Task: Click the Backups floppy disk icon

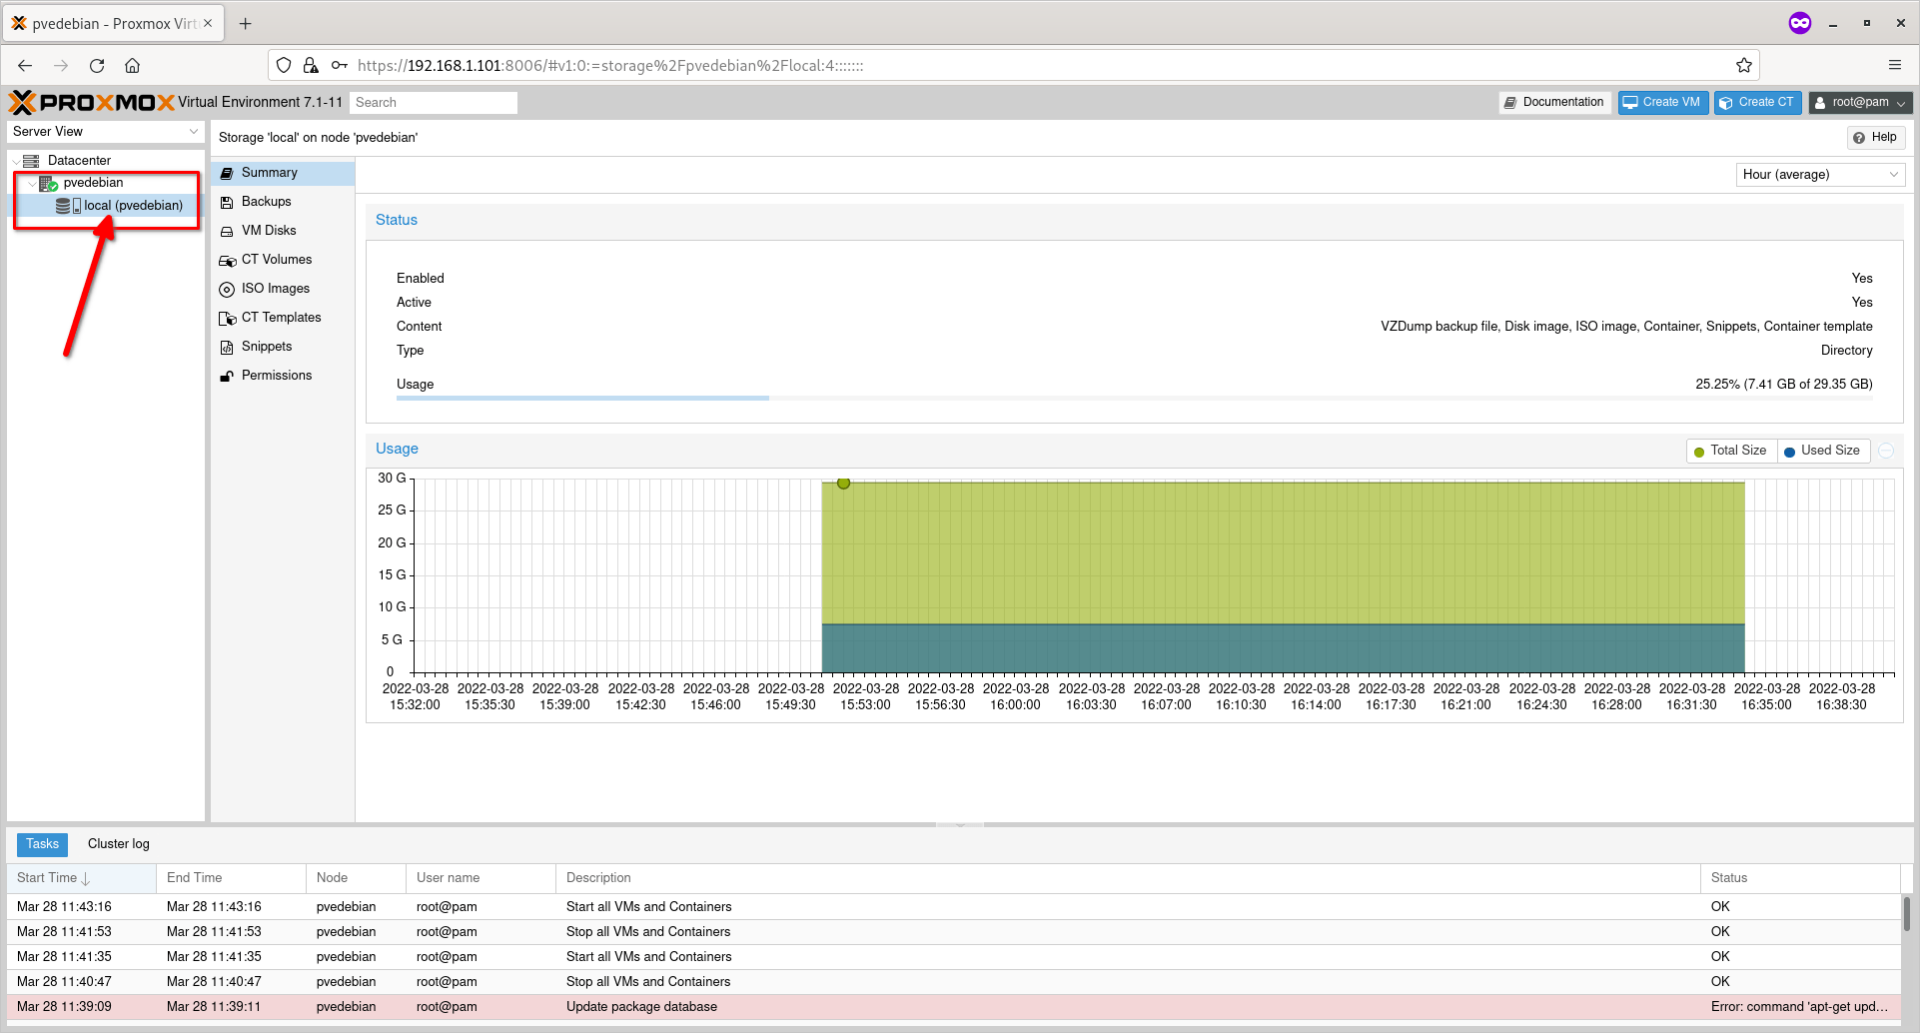Action: click(227, 202)
